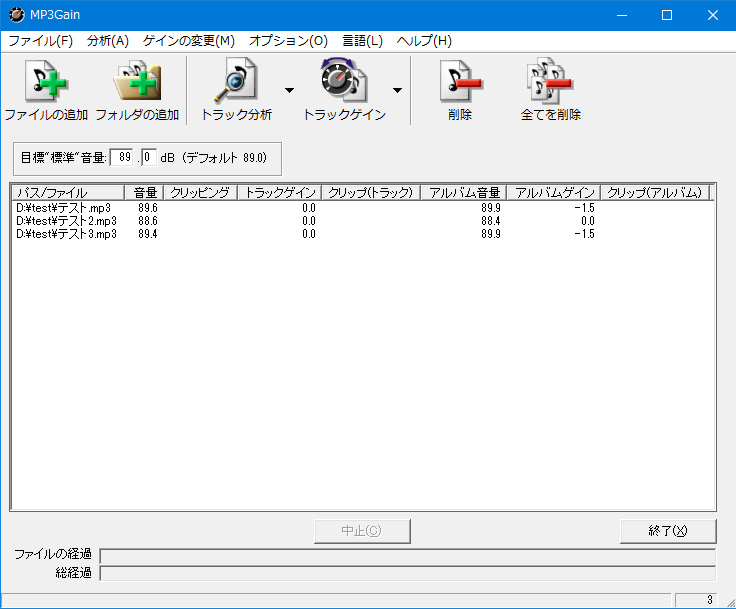The width and height of the screenshot is (736, 609).
Task: Run トラック分析 track analysis
Action: (x=236, y=89)
